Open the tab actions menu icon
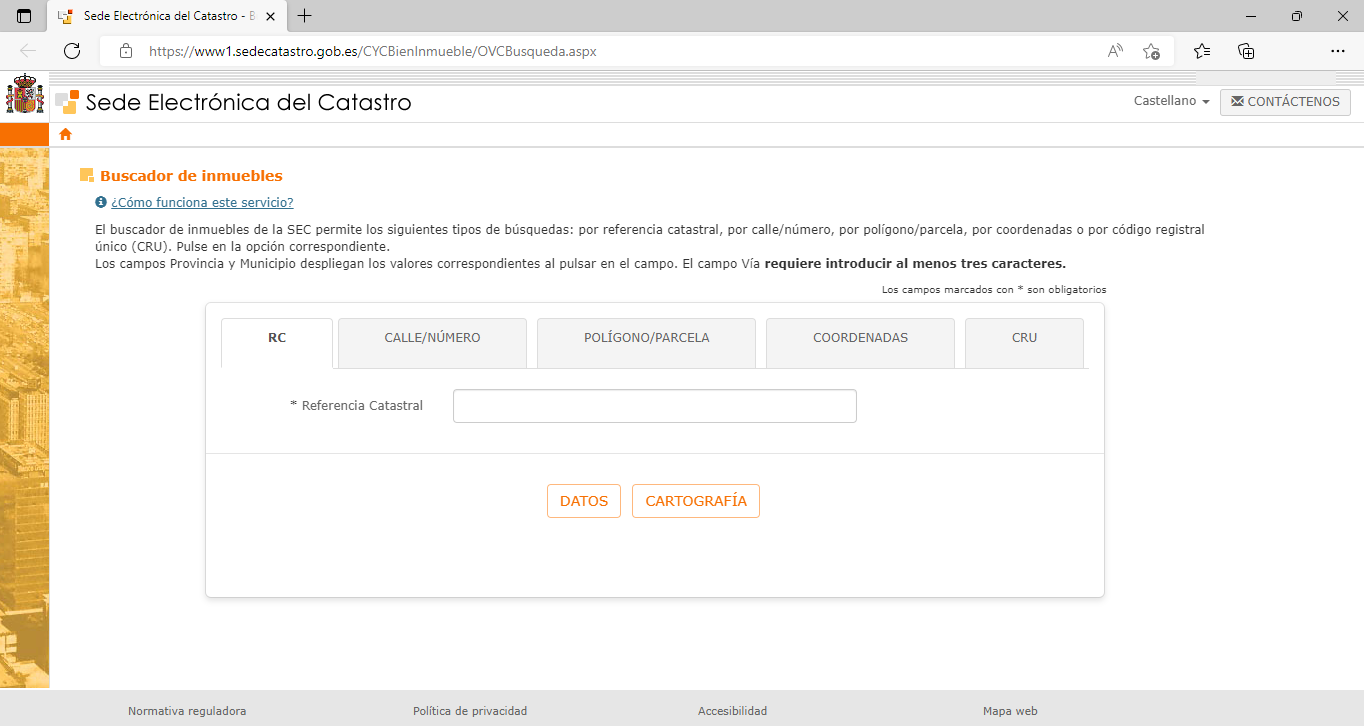The height and width of the screenshot is (726, 1364). 24,16
